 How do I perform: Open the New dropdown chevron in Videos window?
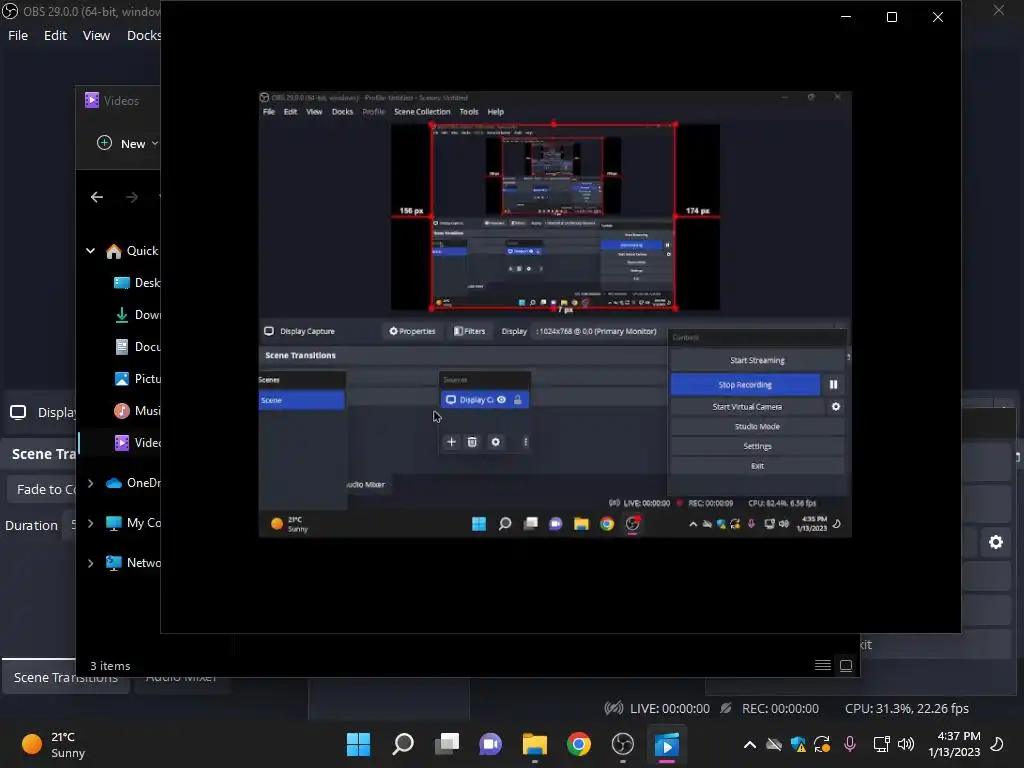[x=155, y=144]
